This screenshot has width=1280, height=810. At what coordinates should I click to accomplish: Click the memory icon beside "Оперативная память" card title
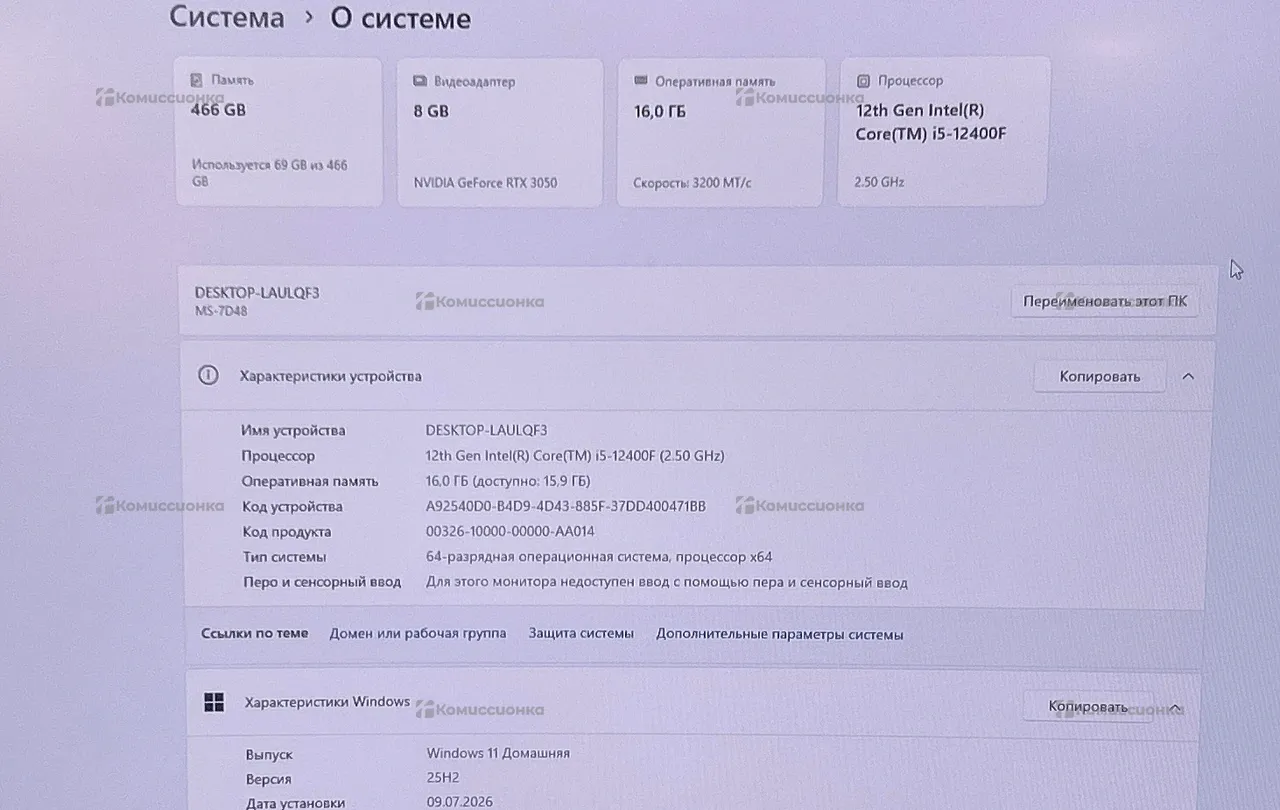(x=640, y=81)
